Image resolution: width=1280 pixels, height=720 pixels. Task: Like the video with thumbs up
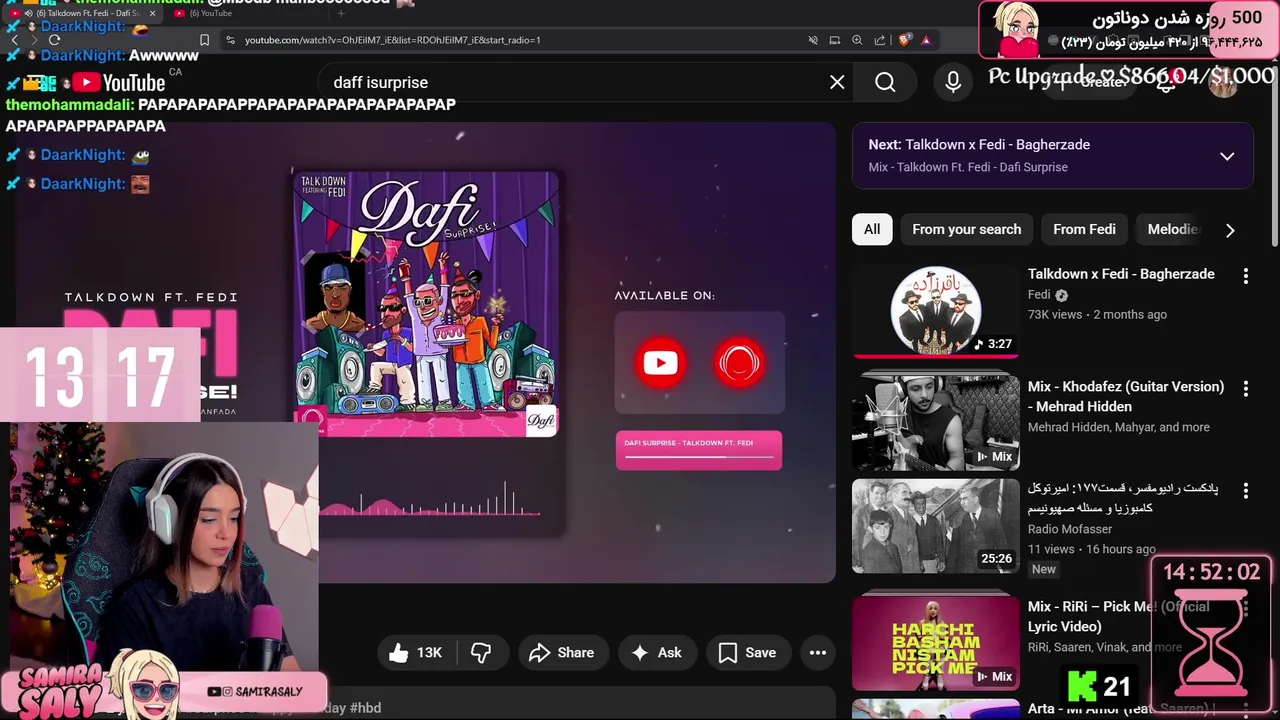click(415, 653)
